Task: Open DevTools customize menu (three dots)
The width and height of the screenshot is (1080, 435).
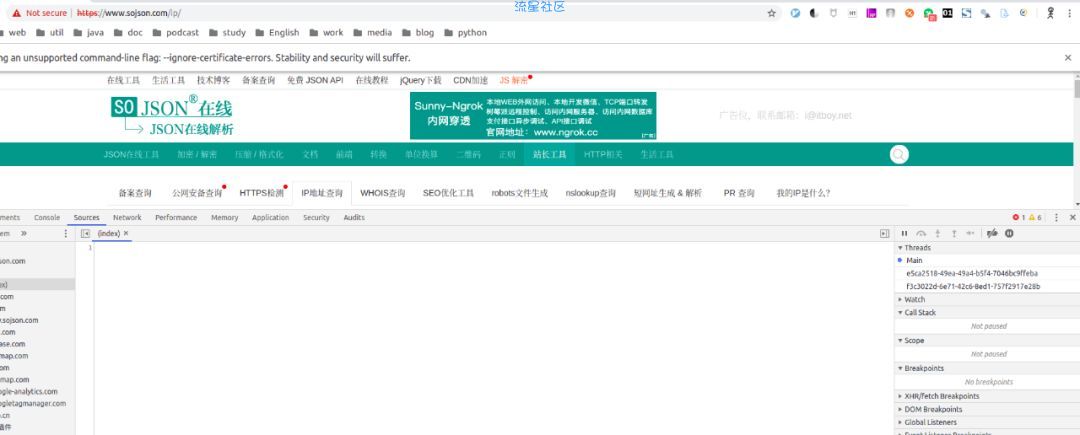Action: (1057, 218)
